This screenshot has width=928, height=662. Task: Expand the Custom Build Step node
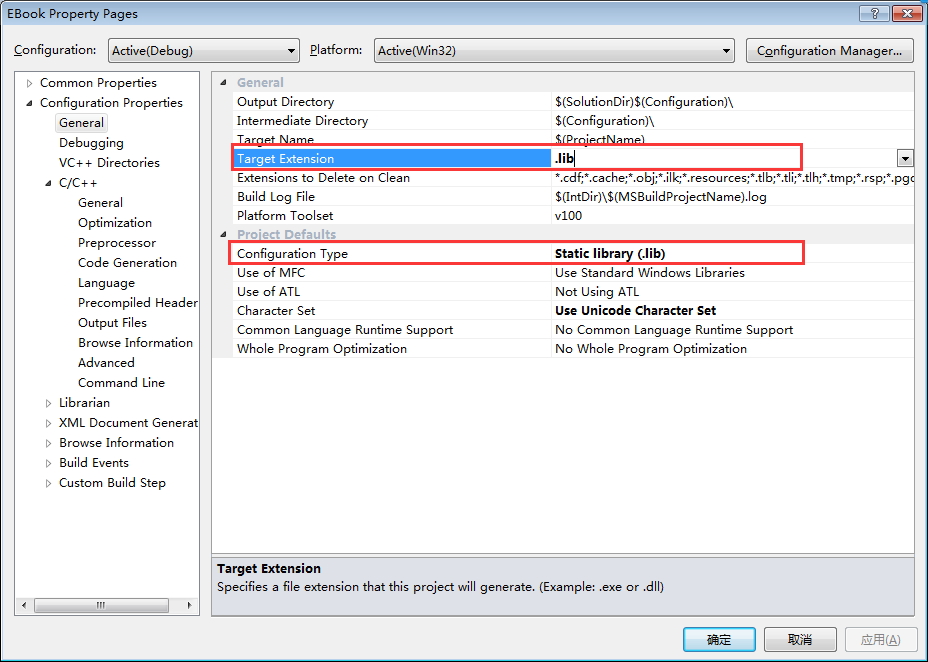tap(48, 483)
